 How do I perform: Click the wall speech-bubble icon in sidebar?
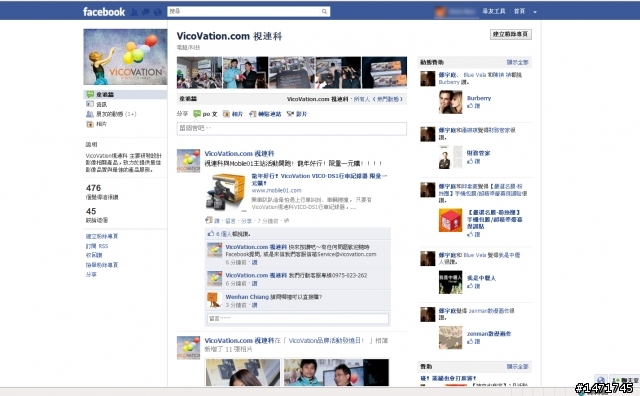coord(90,94)
